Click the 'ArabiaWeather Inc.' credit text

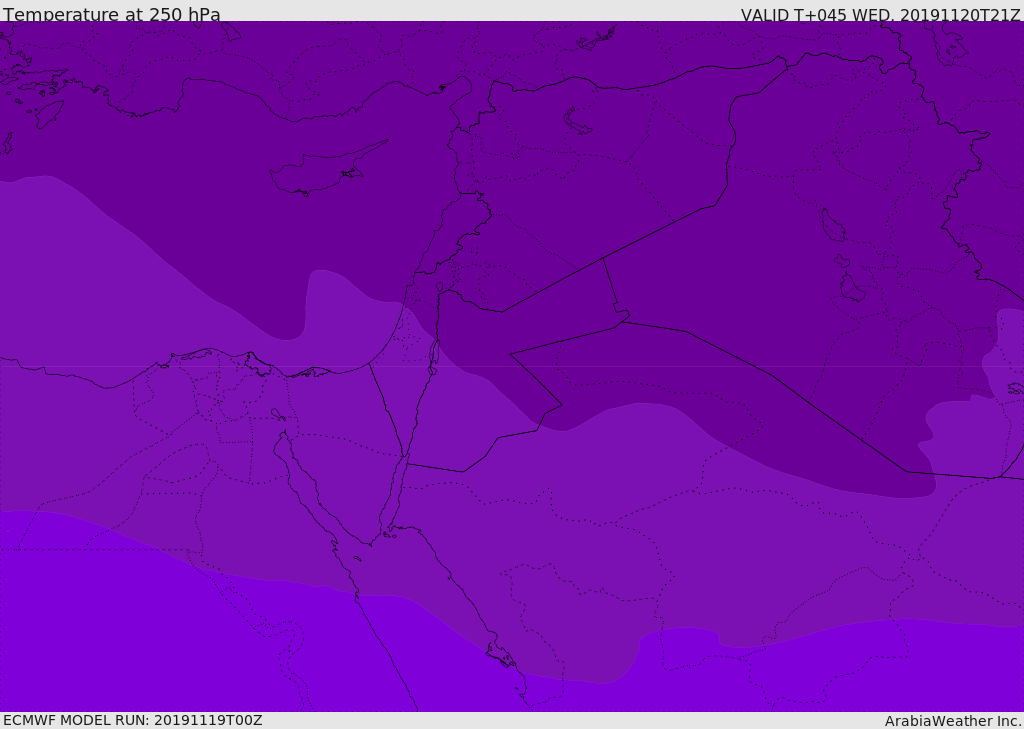point(953,721)
